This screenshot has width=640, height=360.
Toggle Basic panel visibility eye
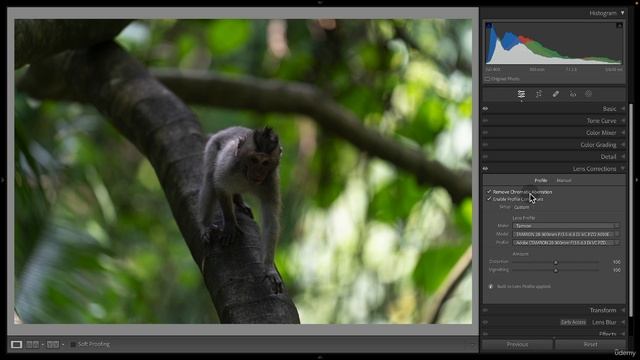coord(485,109)
